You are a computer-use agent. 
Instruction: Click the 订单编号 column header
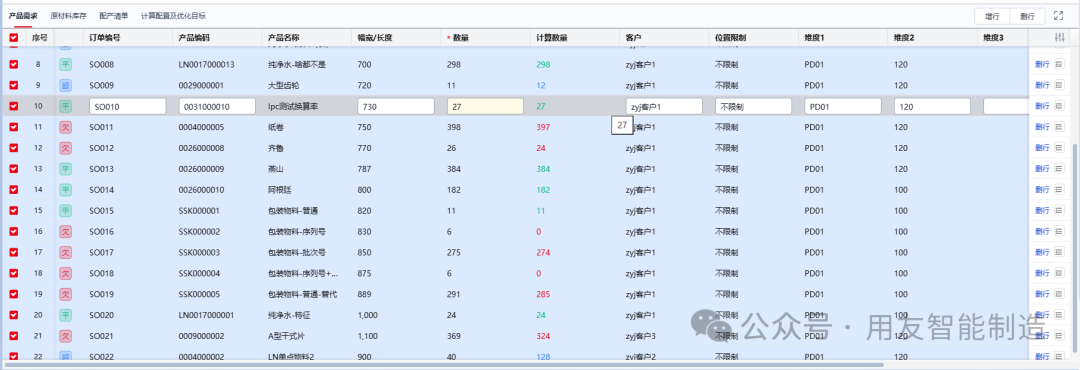pyautogui.click(x=105, y=38)
